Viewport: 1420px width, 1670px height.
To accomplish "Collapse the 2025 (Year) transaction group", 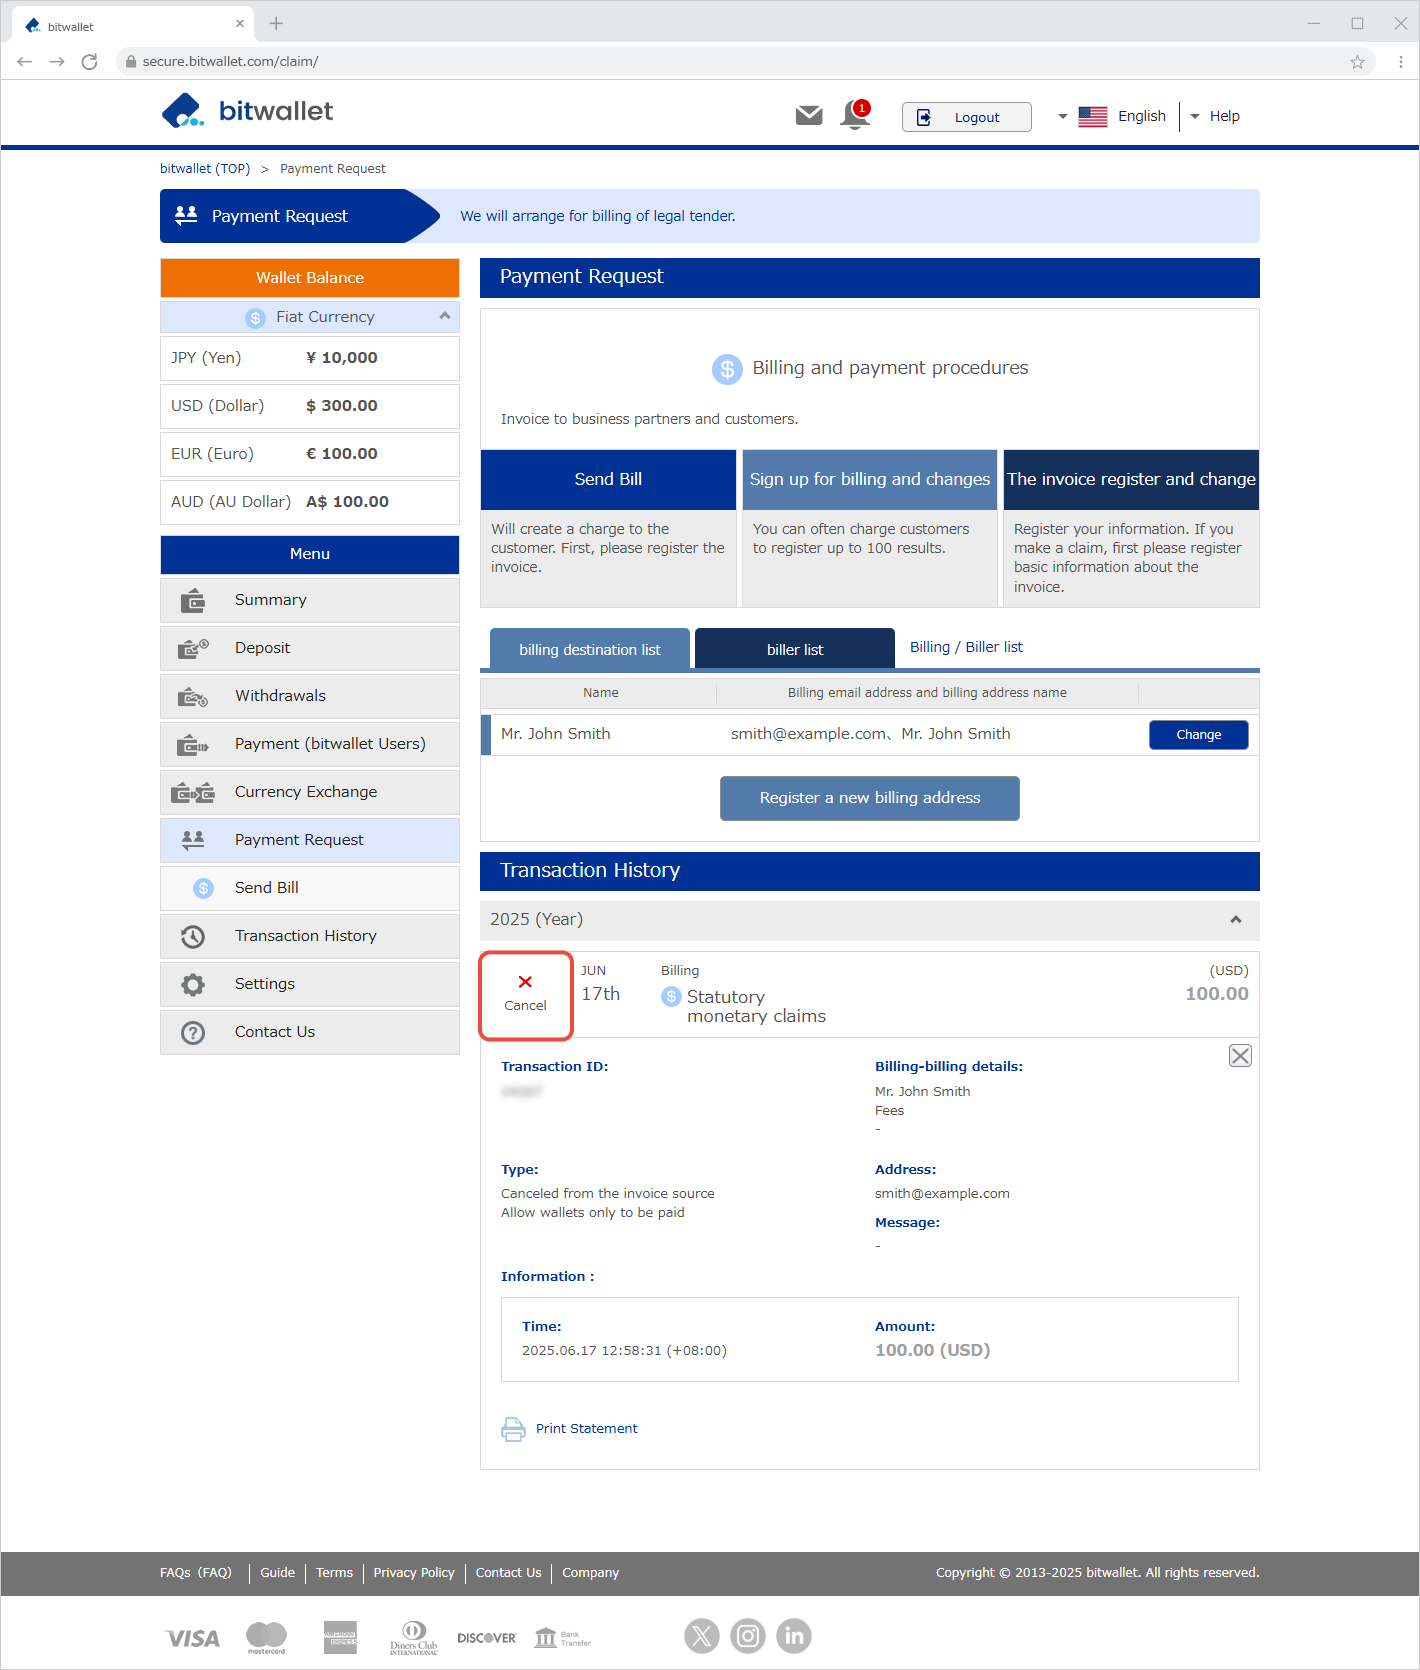I will (1235, 920).
